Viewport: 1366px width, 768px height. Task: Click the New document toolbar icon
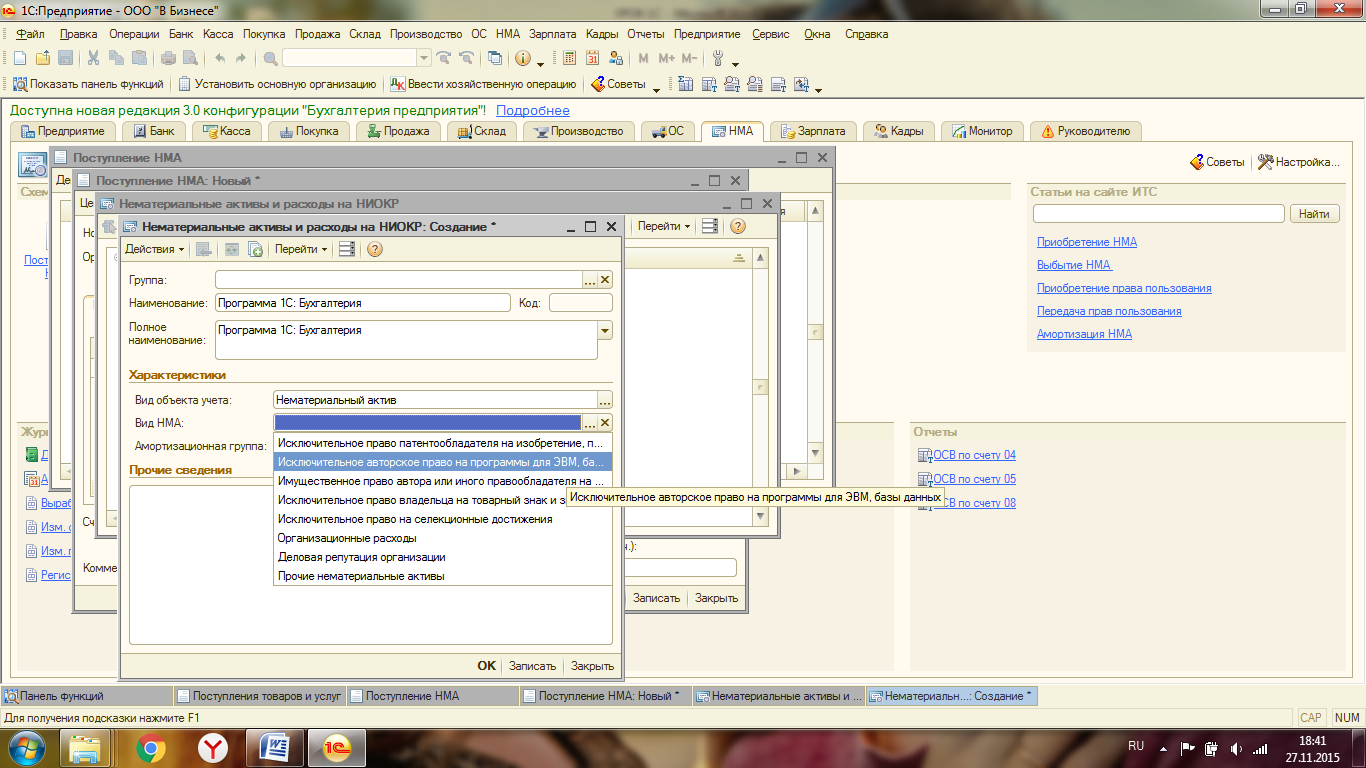pos(19,58)
